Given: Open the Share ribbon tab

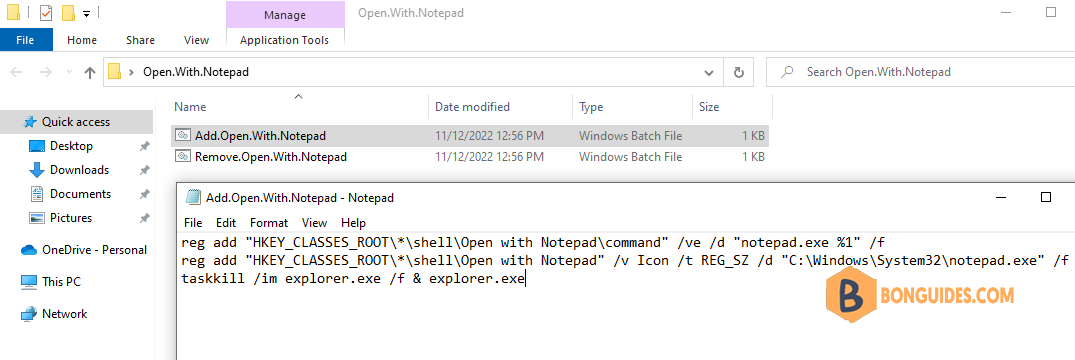Looking at the screenshot, I should click(140, 40).
